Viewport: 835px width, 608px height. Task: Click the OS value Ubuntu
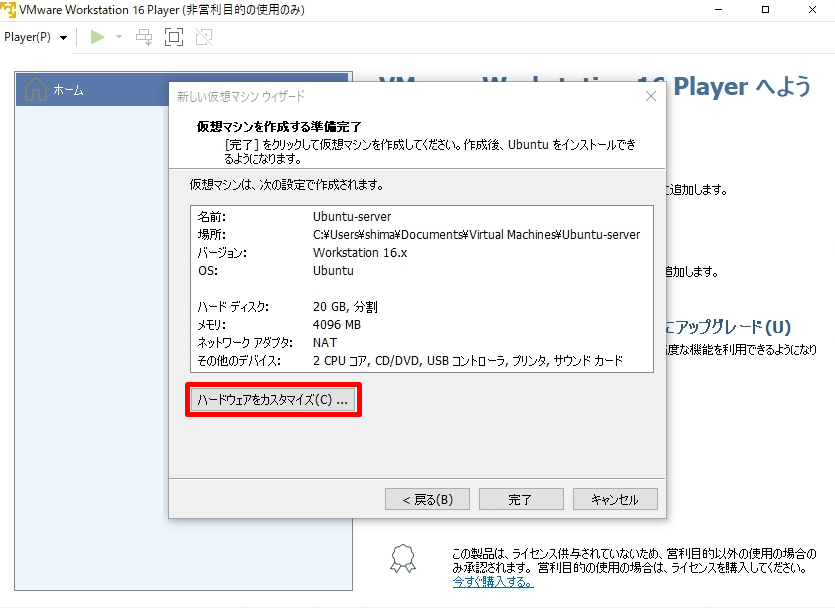333,271
